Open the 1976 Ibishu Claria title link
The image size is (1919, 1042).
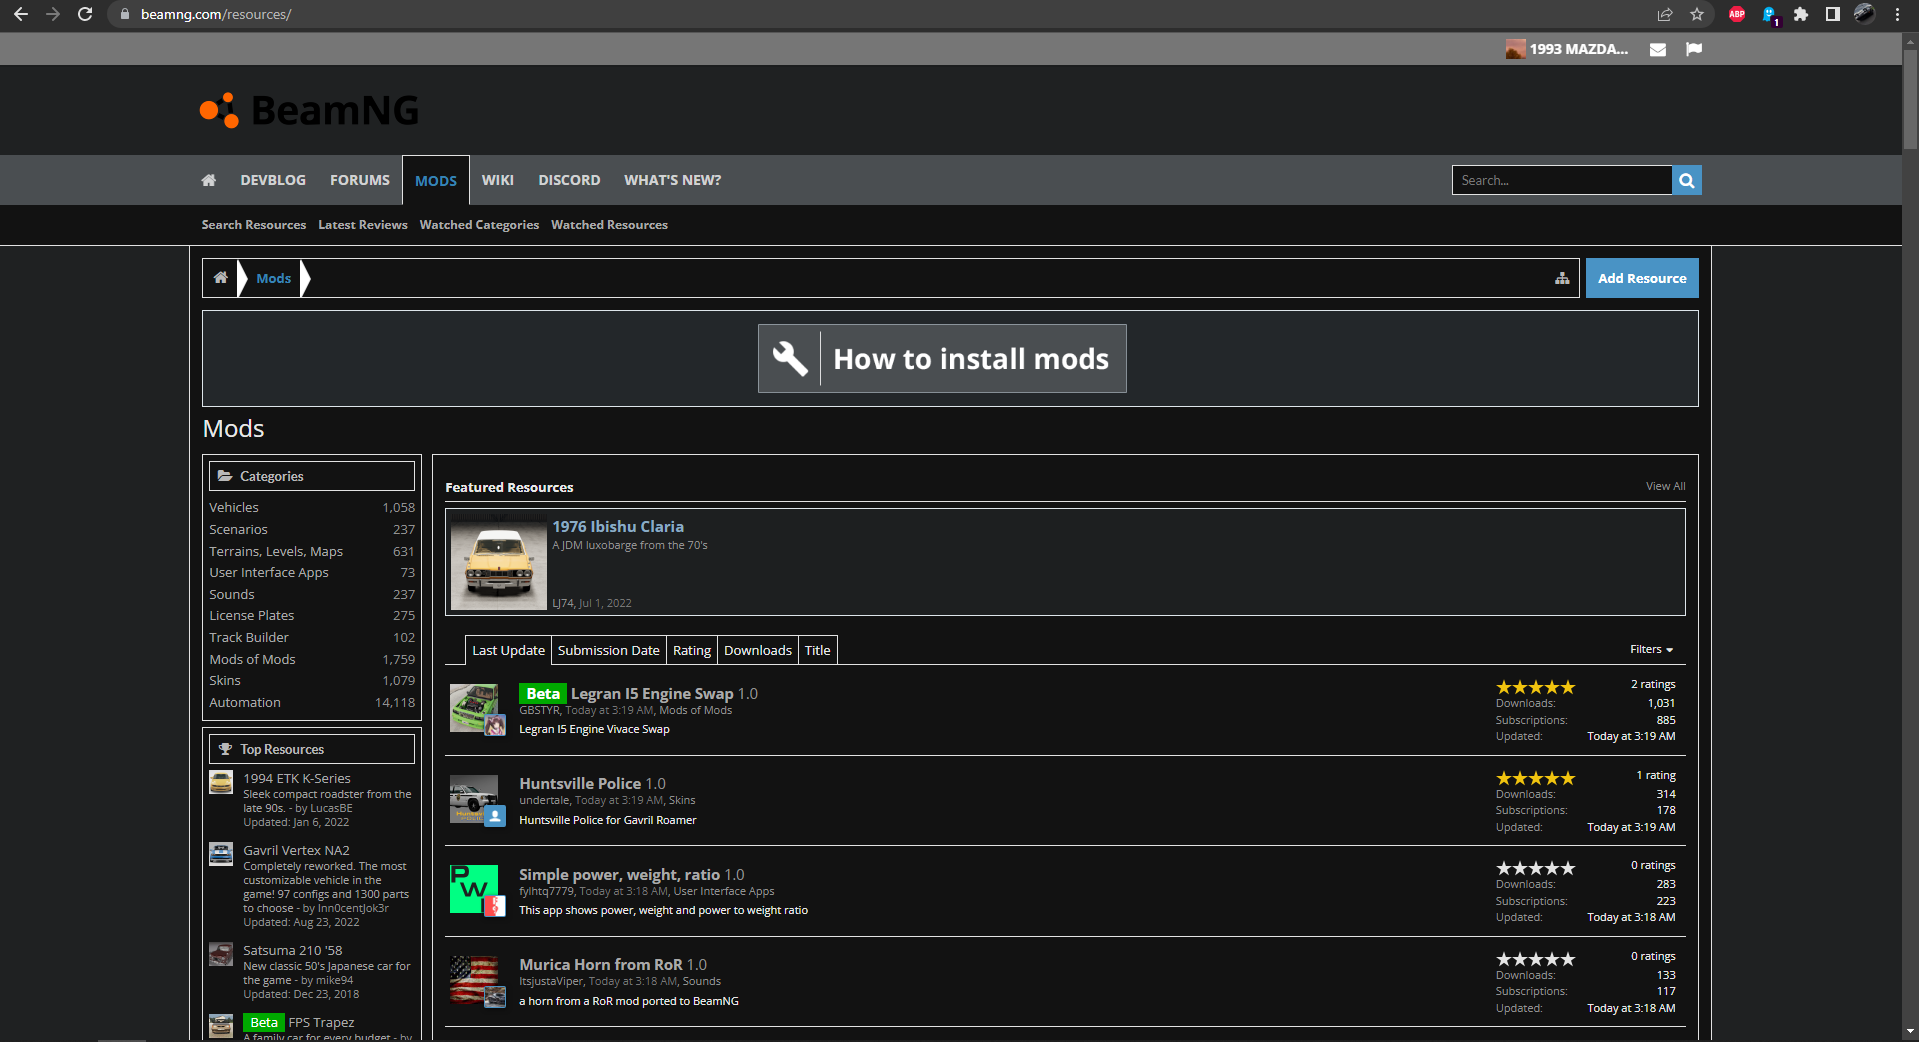tap(618, 527)
